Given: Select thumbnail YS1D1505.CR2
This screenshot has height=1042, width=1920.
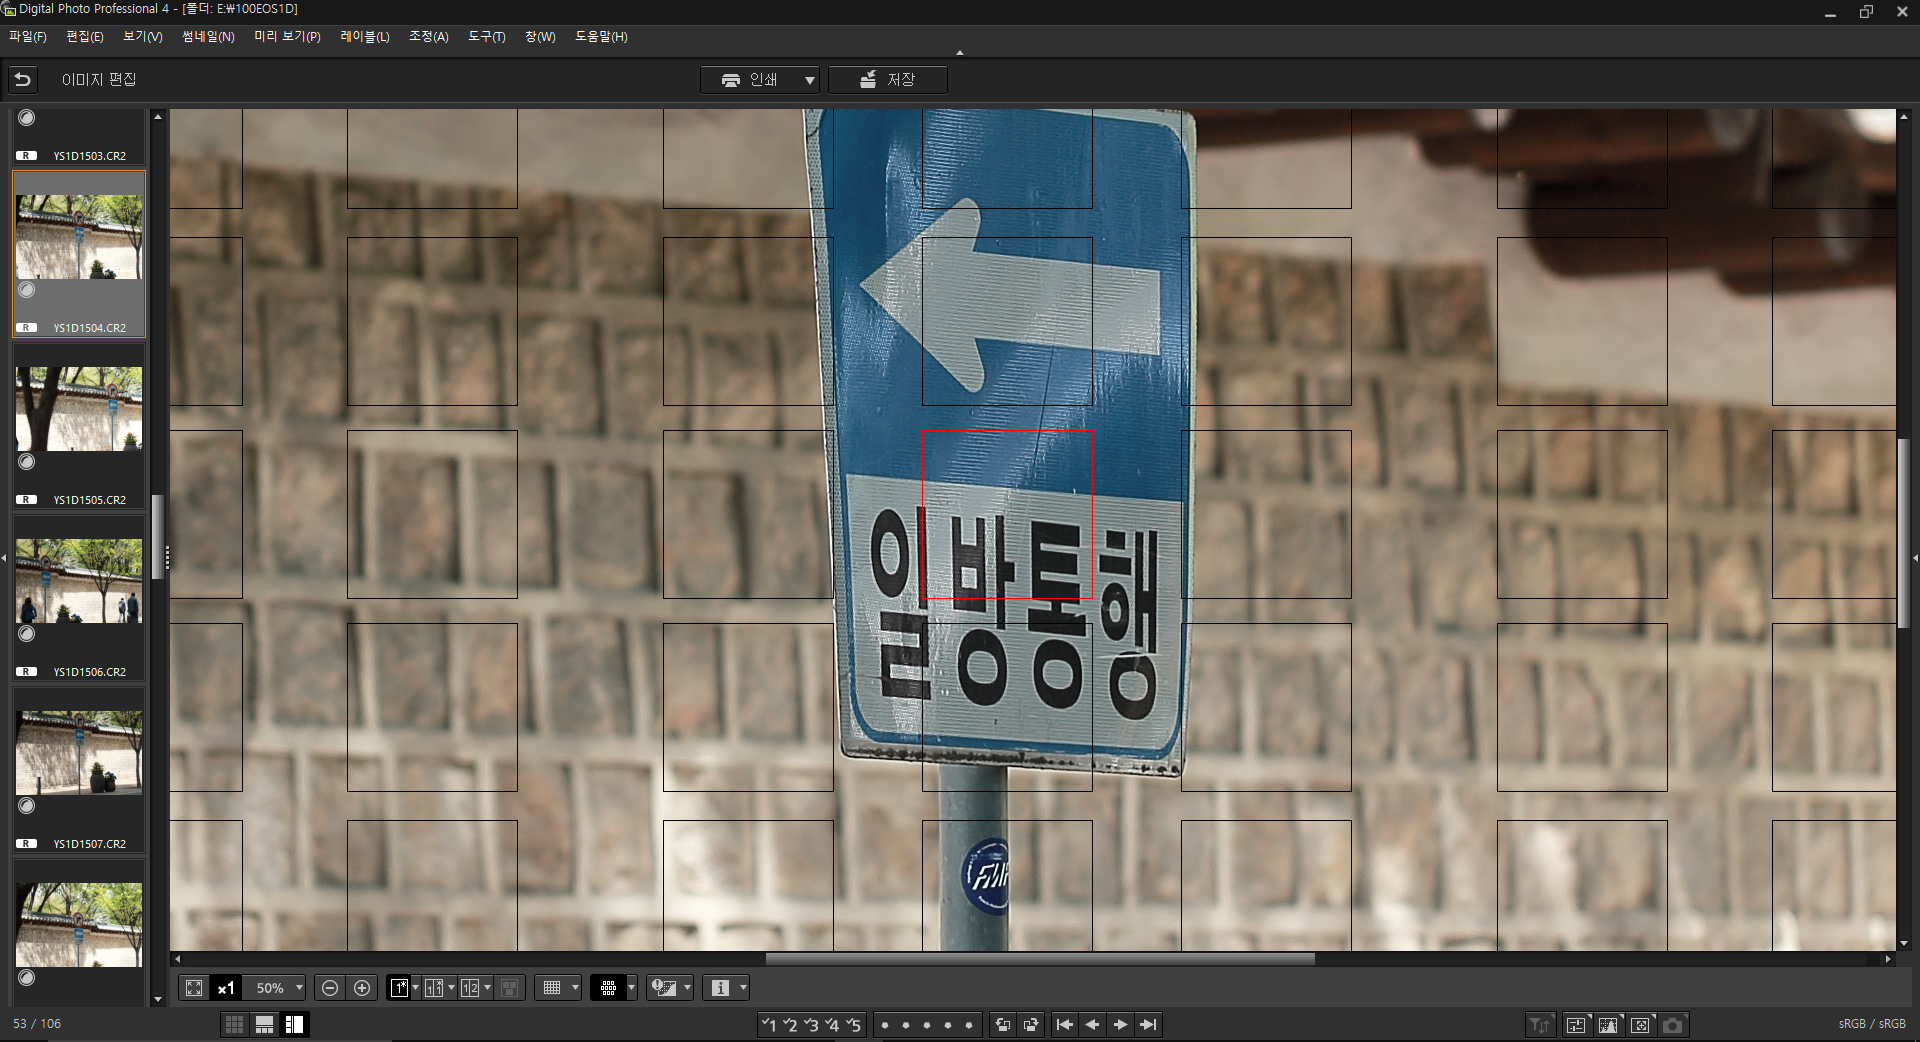Looking at the screenshot, I should coord(78,425).
